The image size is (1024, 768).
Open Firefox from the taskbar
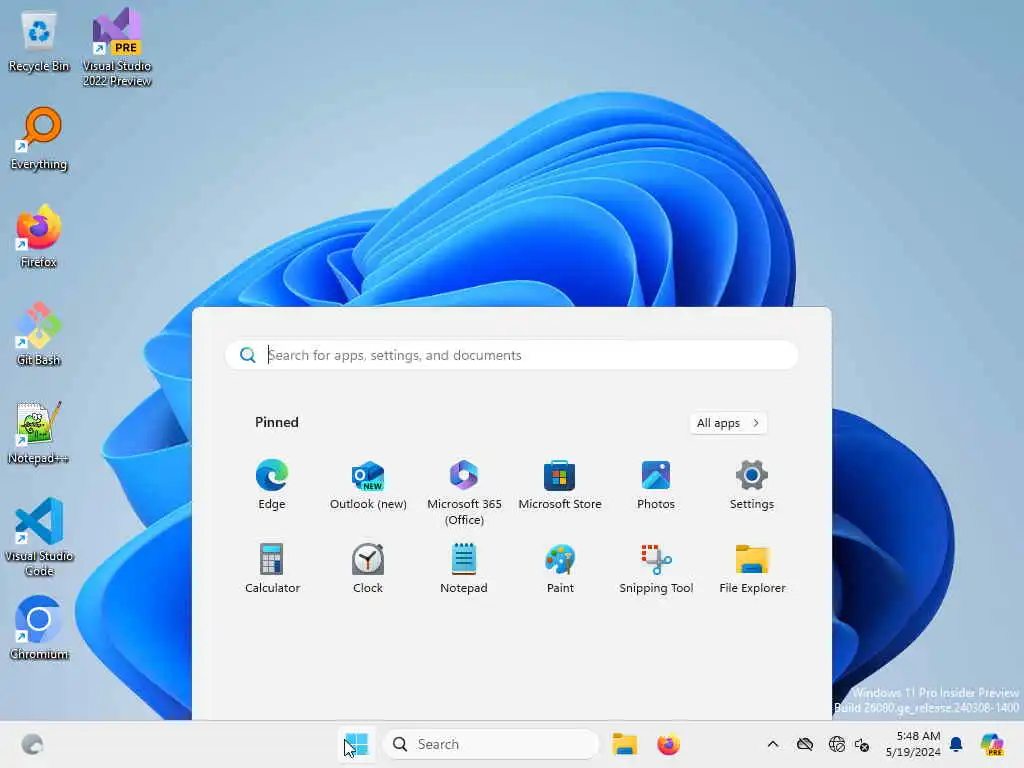coord(668,744)
